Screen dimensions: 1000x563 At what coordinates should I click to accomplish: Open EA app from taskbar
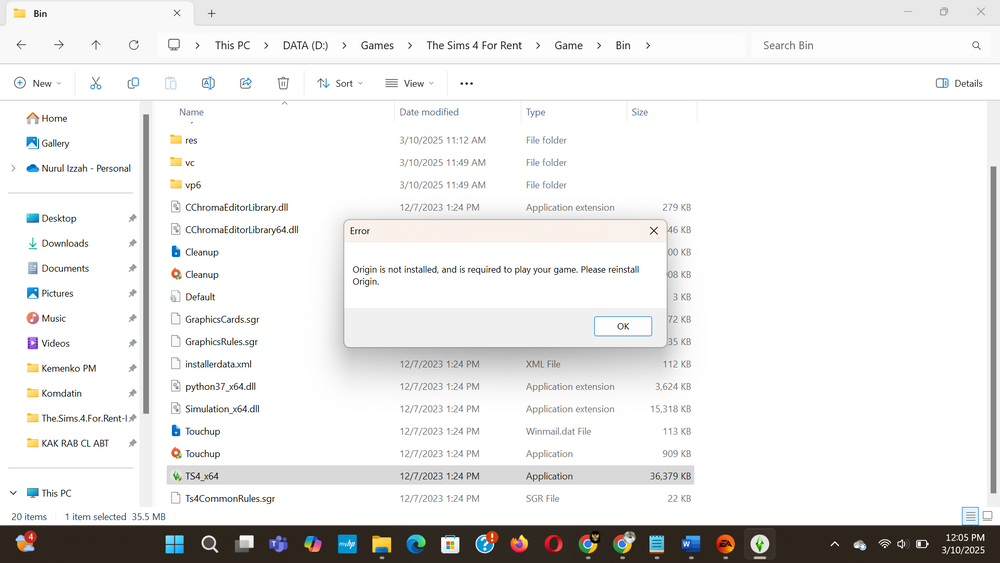tap(725, 544)
